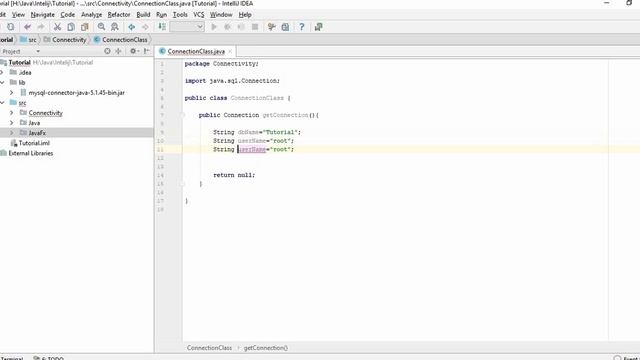Navigate Forward with the toolbar arrow
This screenshot has width=640, height=360.
[x=145, y=27]
